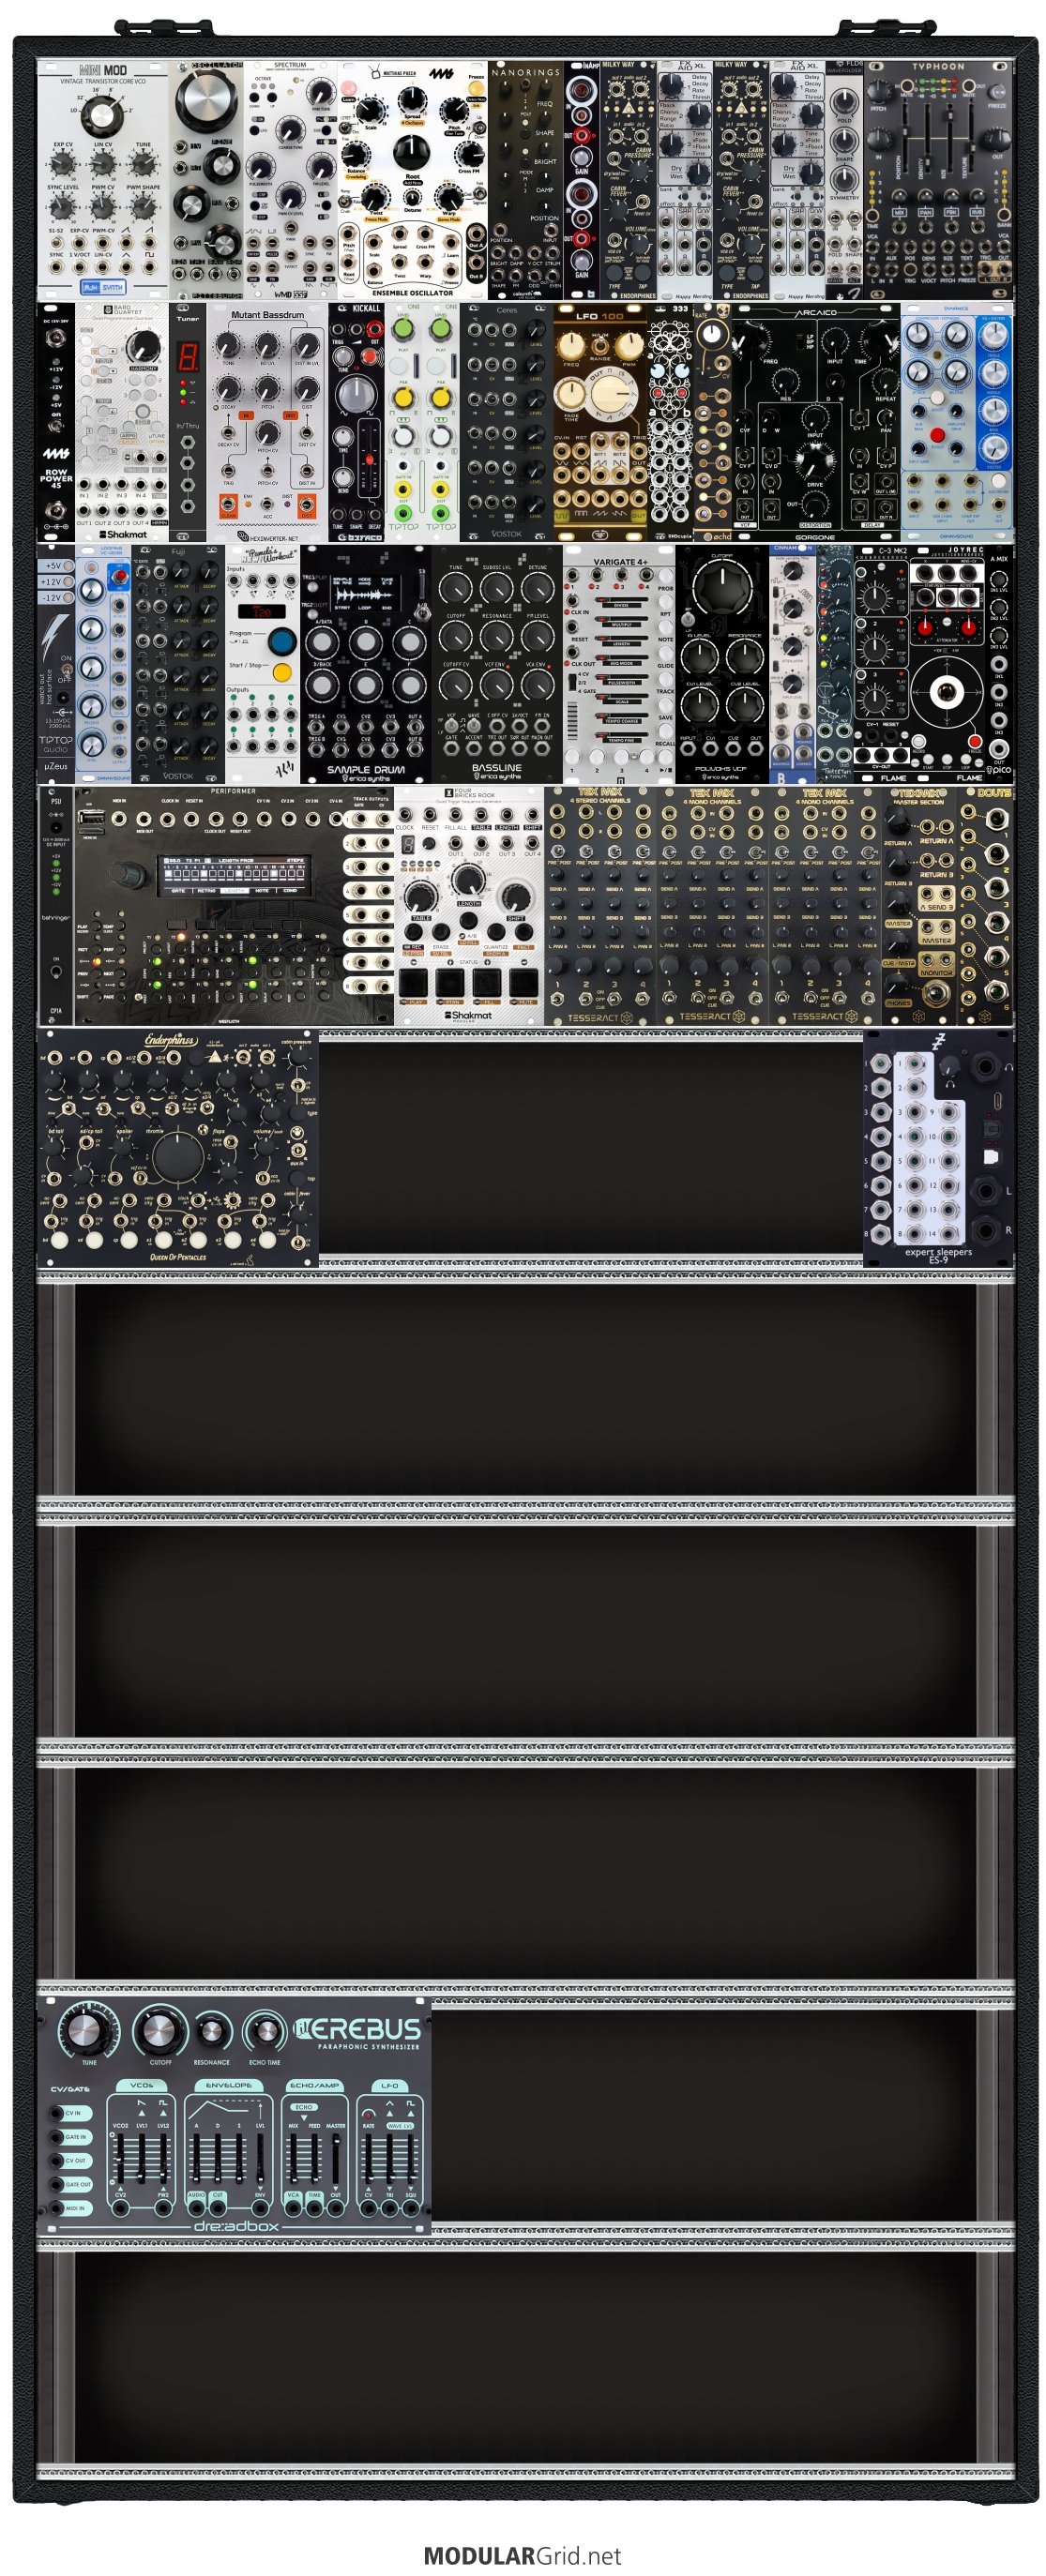
Task: Select the Mutant Bassdrum module
Action: click(x=266, y=422)
